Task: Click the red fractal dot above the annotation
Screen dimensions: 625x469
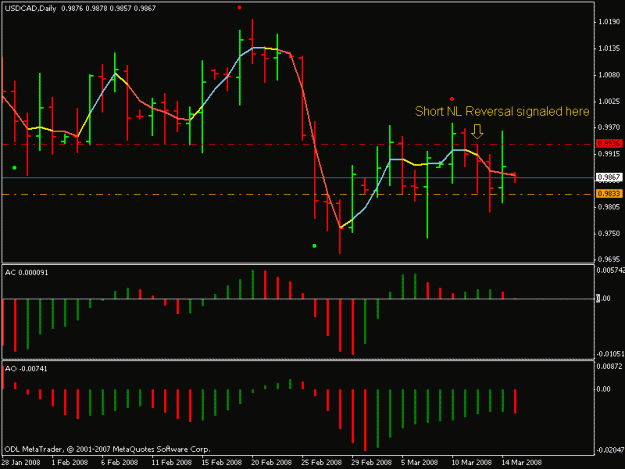Action: coord(452,99)
